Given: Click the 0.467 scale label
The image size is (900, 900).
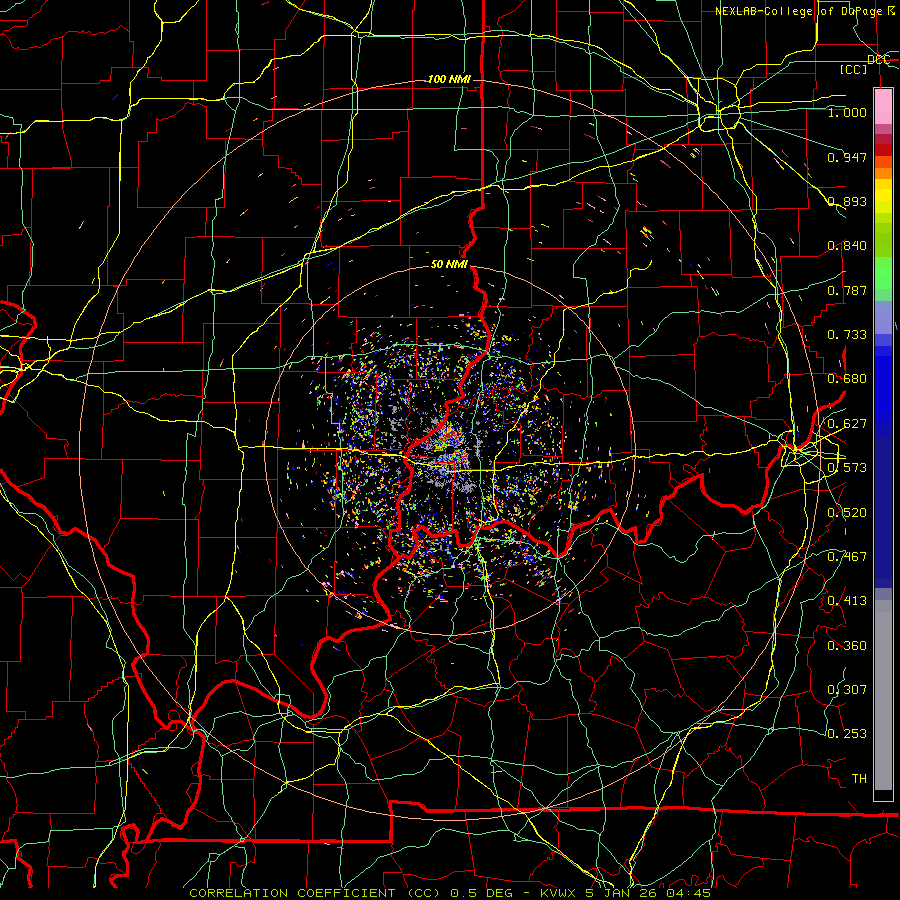Looking at the screenshot, I should click(847, 557).
